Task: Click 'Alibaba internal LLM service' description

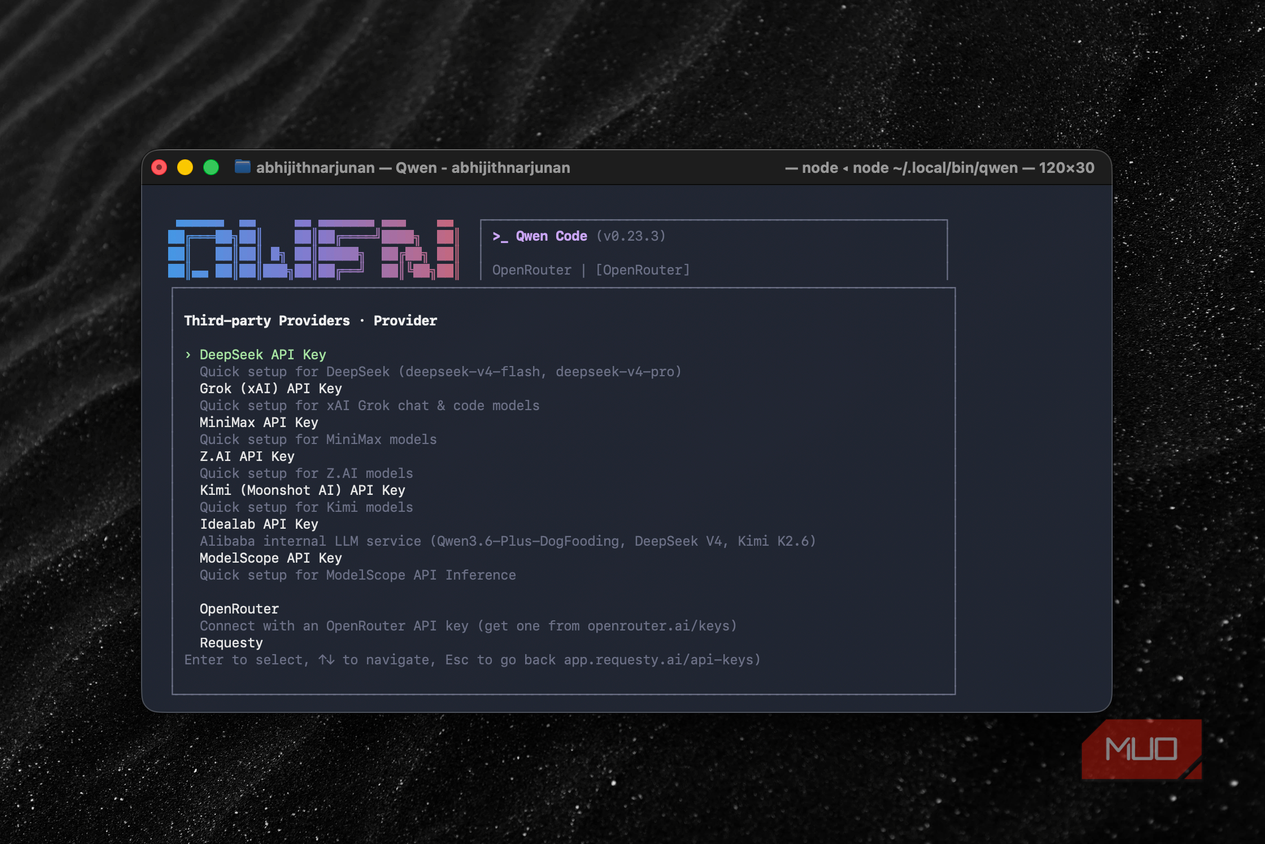Action: click(x=508, y=541)
